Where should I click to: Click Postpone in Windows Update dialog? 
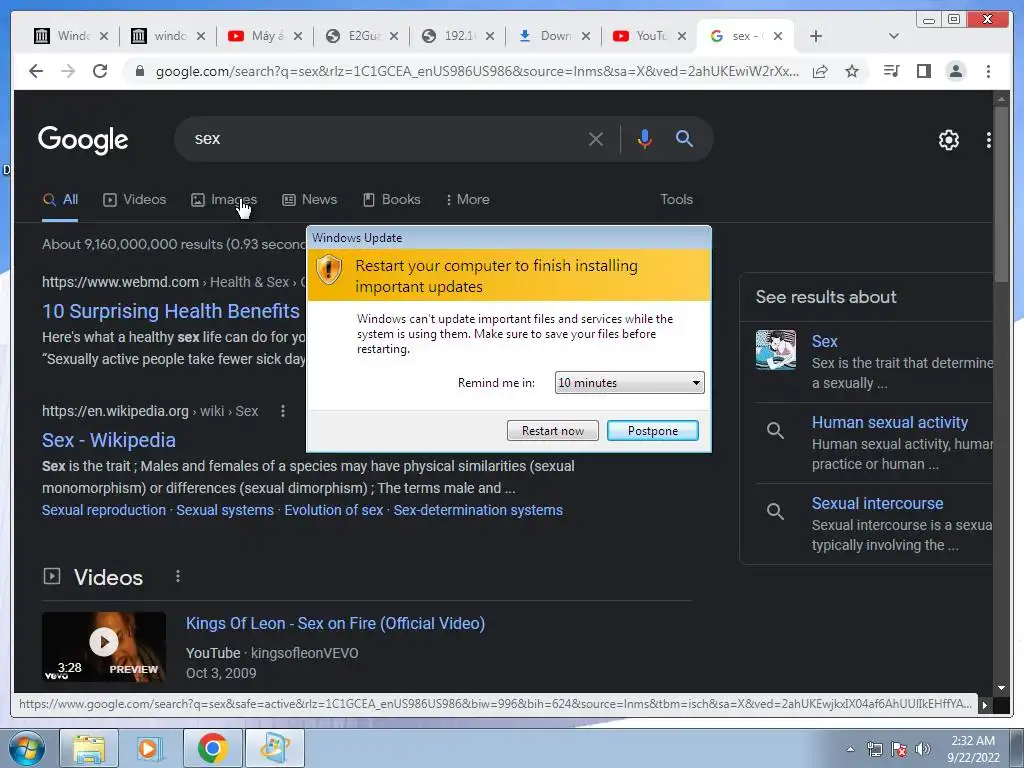(x=652, y=430)
